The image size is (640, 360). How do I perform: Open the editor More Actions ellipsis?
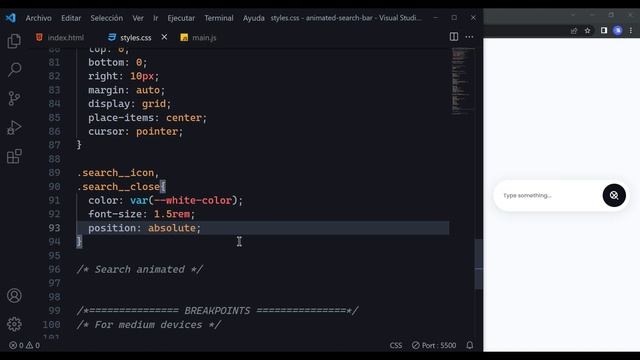469,37
